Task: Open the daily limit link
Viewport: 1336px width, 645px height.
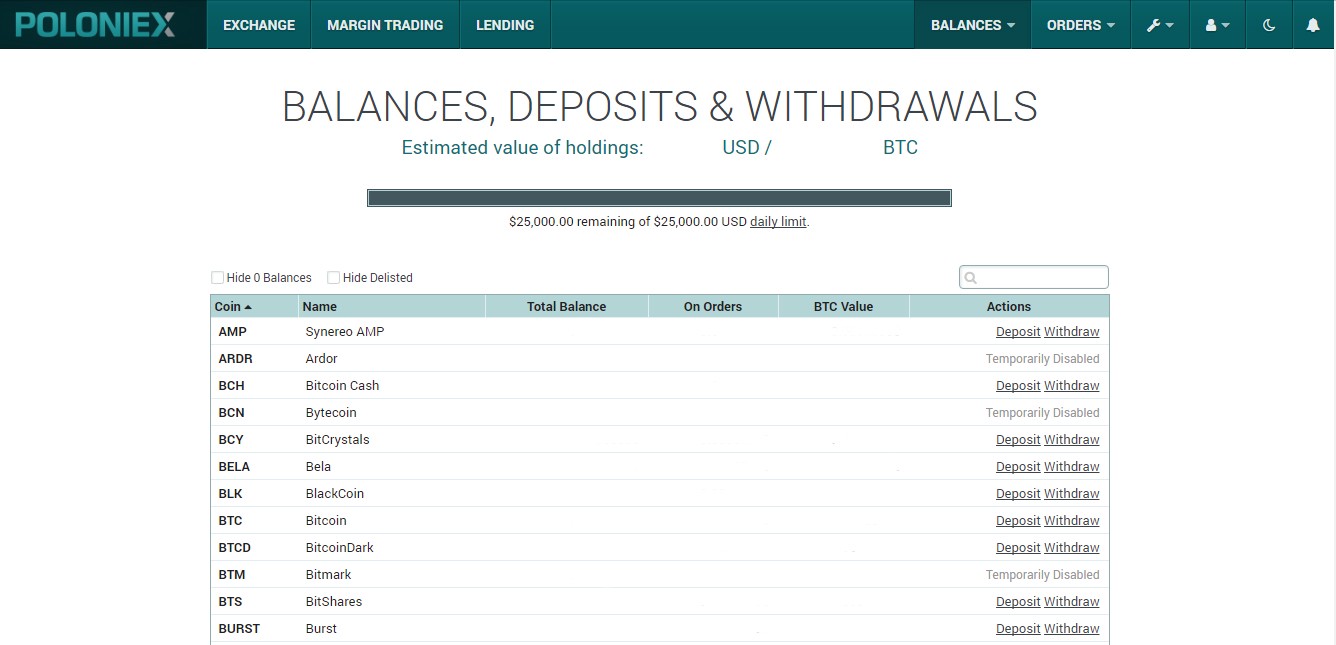Action: tap(778, 222)
